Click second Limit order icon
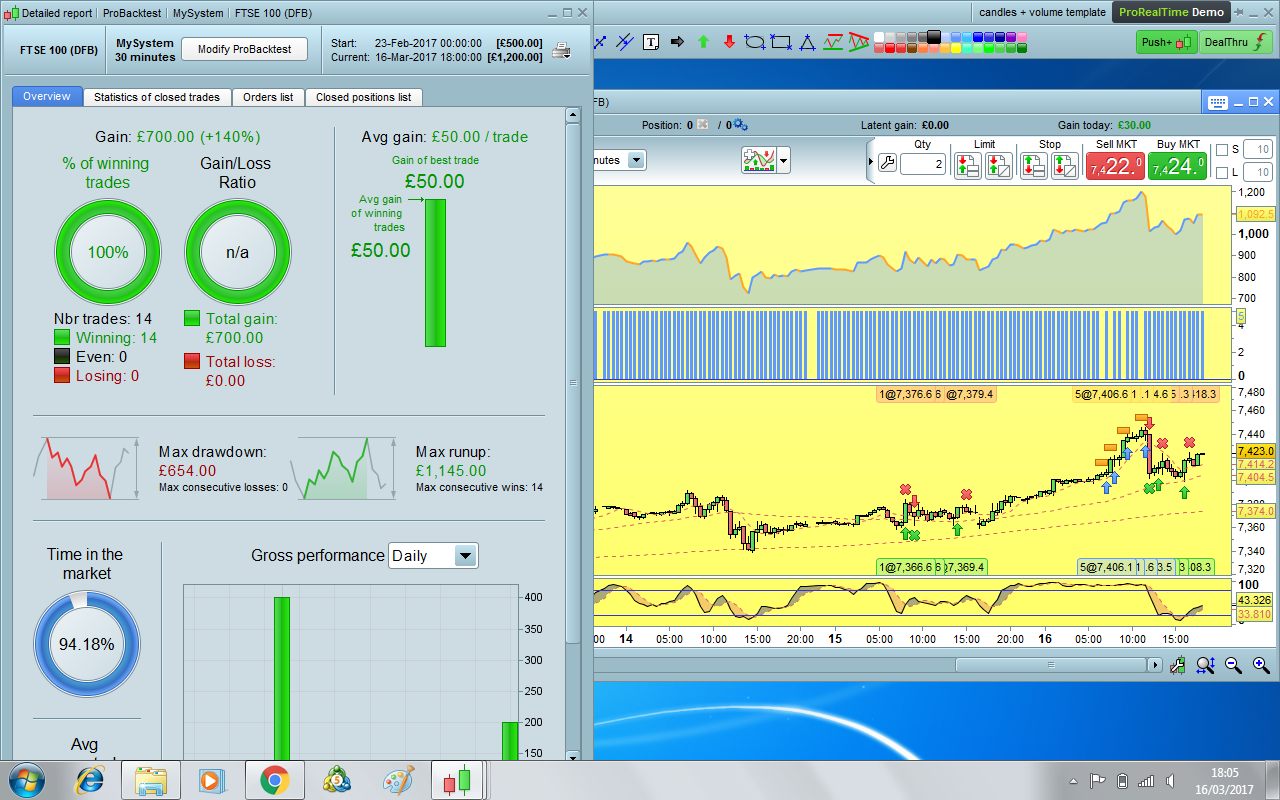This screenshot has width=1280, height=800. coord(998,166)
